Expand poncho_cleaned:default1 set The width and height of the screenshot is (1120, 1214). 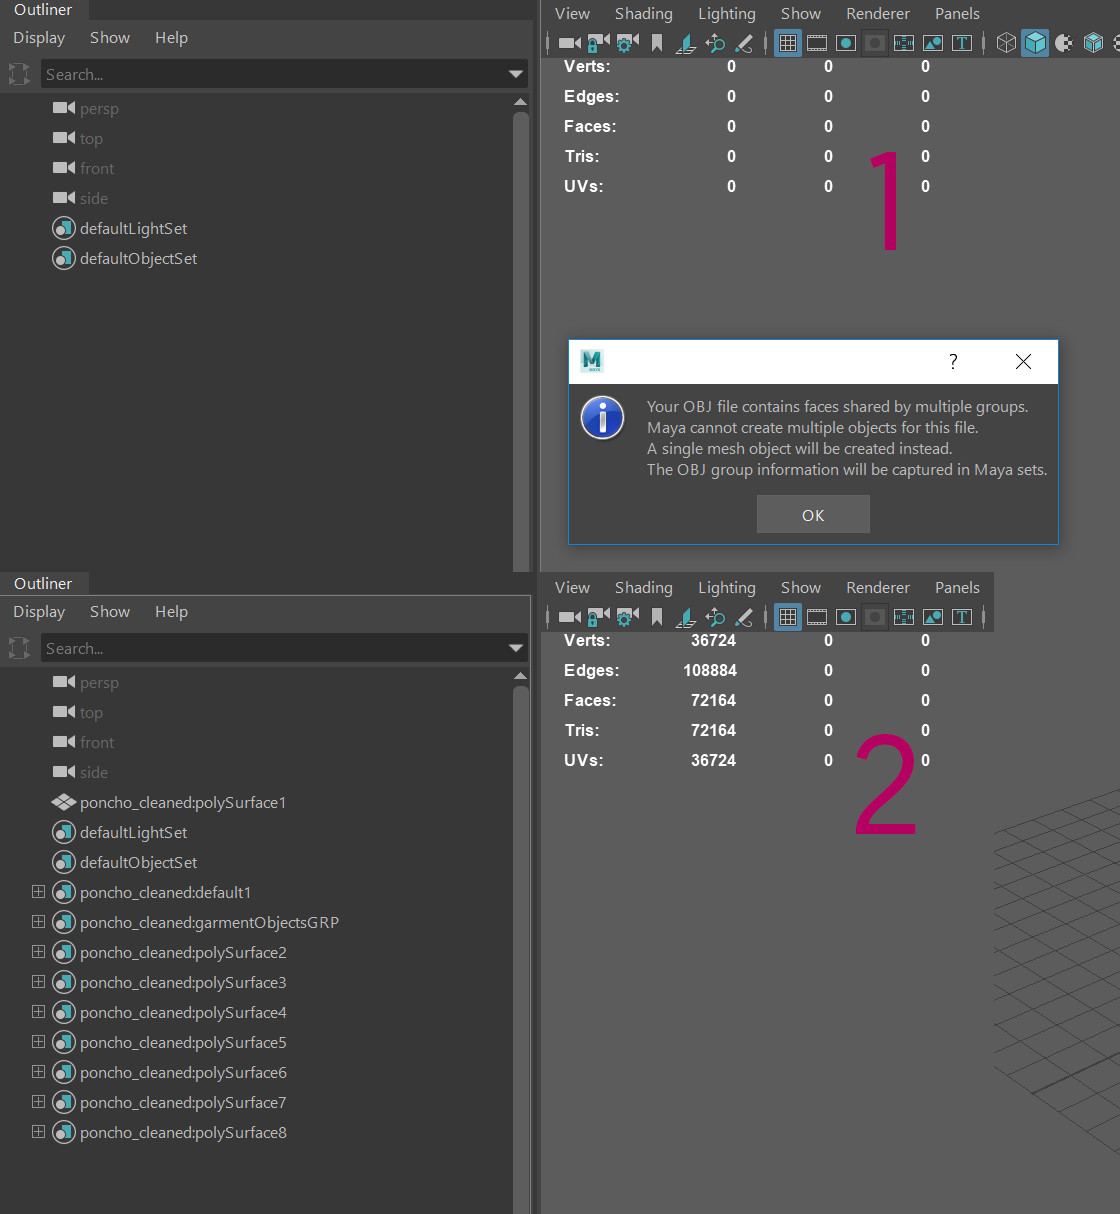pyautogui.click(x=38, y=891)
